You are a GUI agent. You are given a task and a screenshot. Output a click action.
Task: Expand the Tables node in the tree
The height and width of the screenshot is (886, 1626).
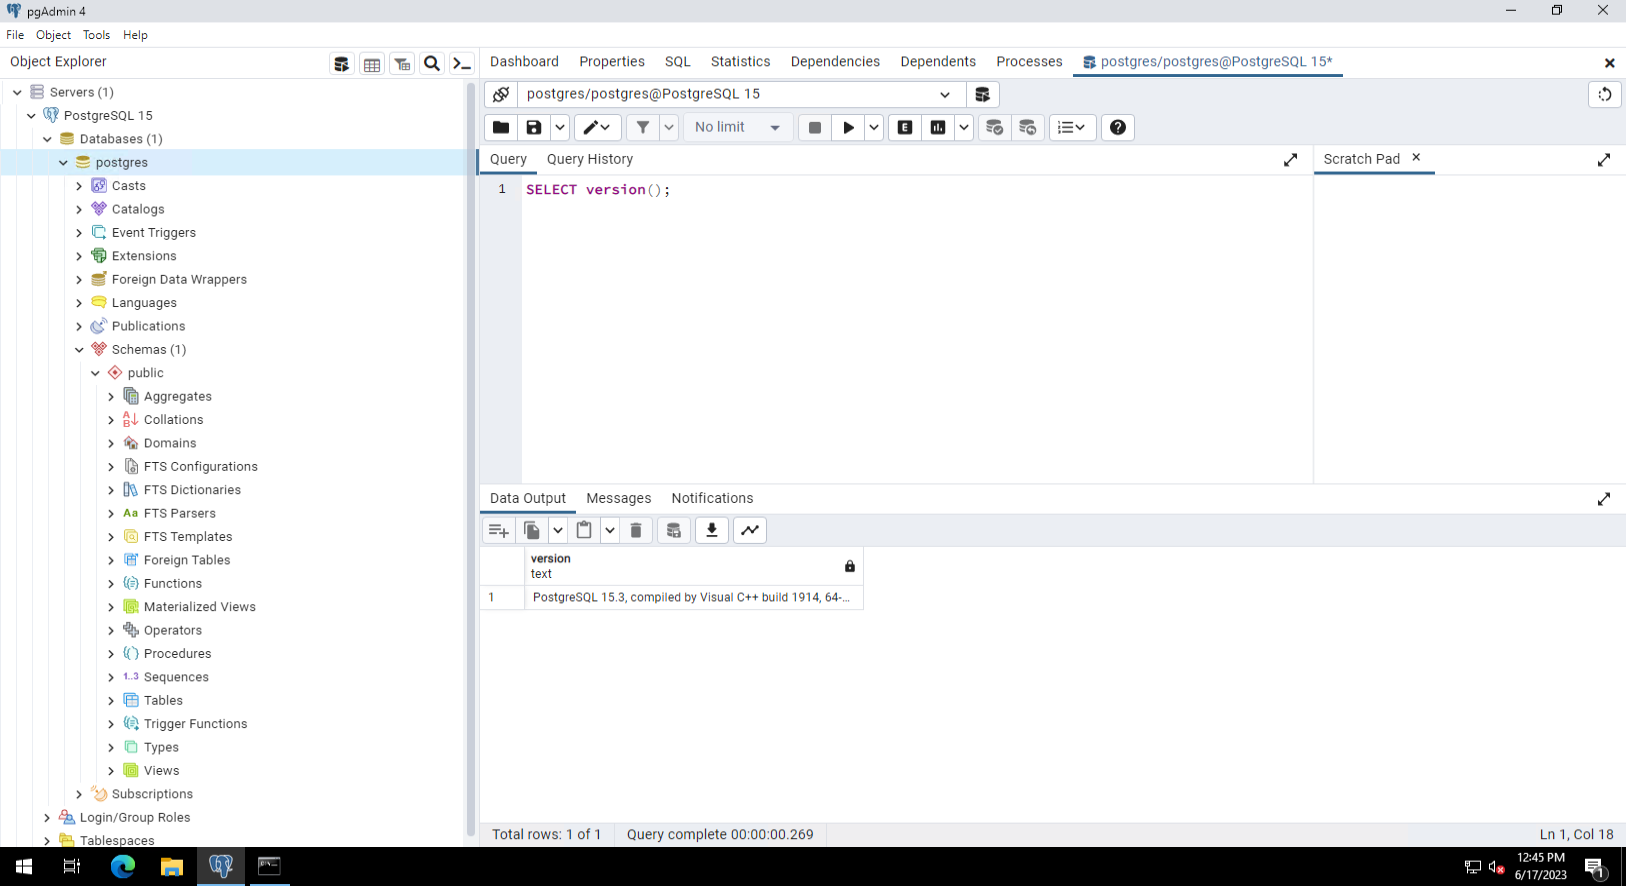point(111,701)
